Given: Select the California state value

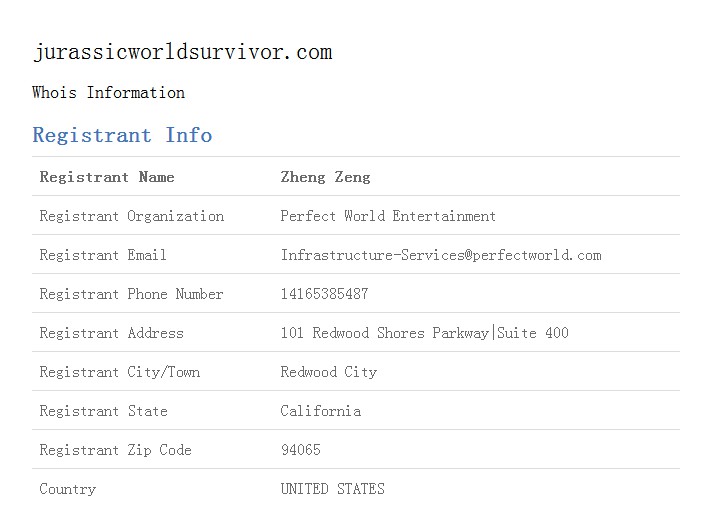Looking at the screenshot, I should (321, 411).
